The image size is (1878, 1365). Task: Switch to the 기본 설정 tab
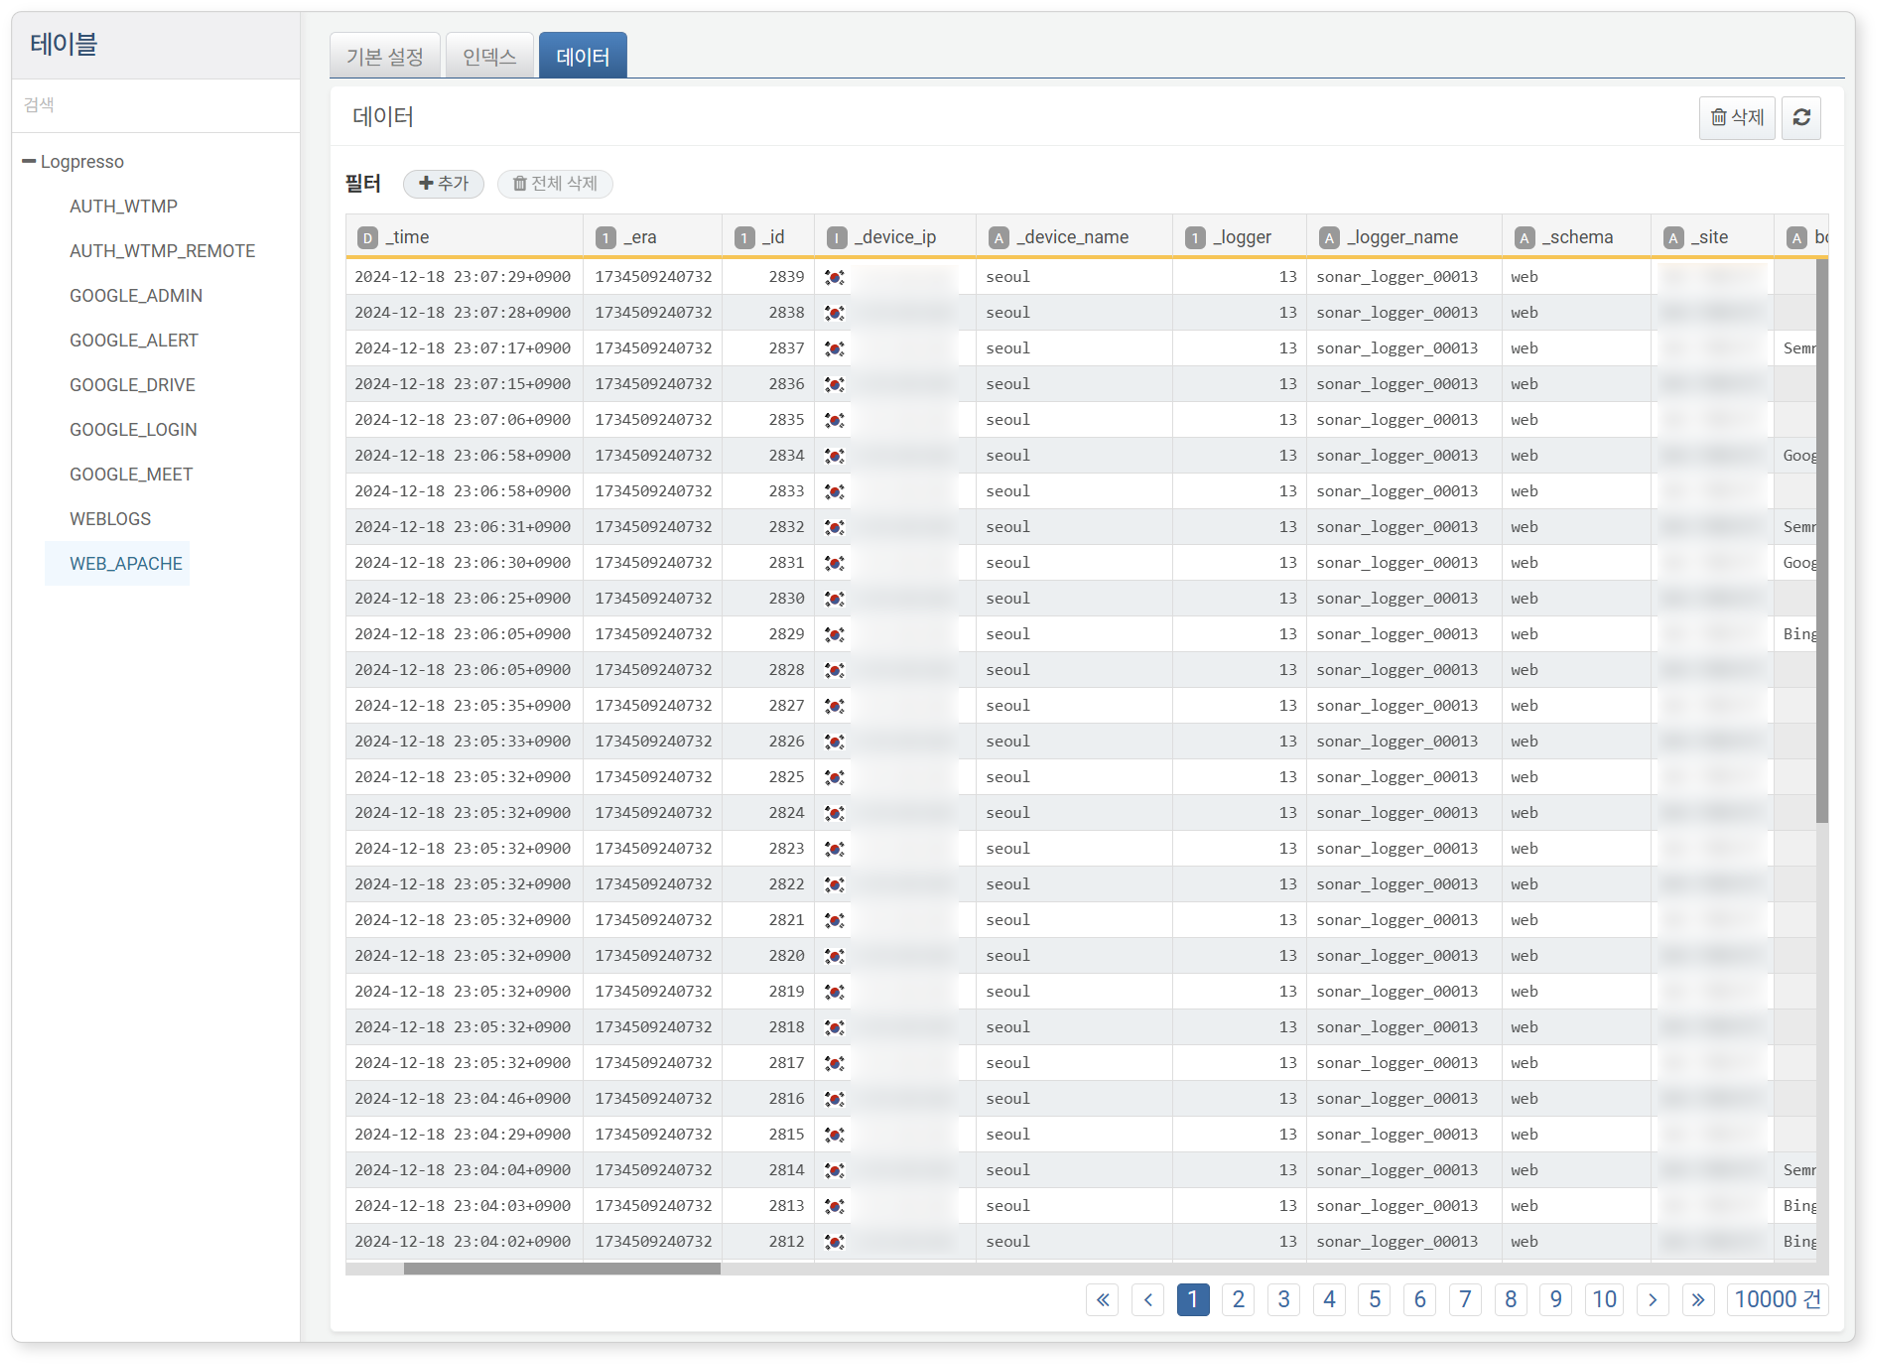pyautogui.click(x=385, y=57)
